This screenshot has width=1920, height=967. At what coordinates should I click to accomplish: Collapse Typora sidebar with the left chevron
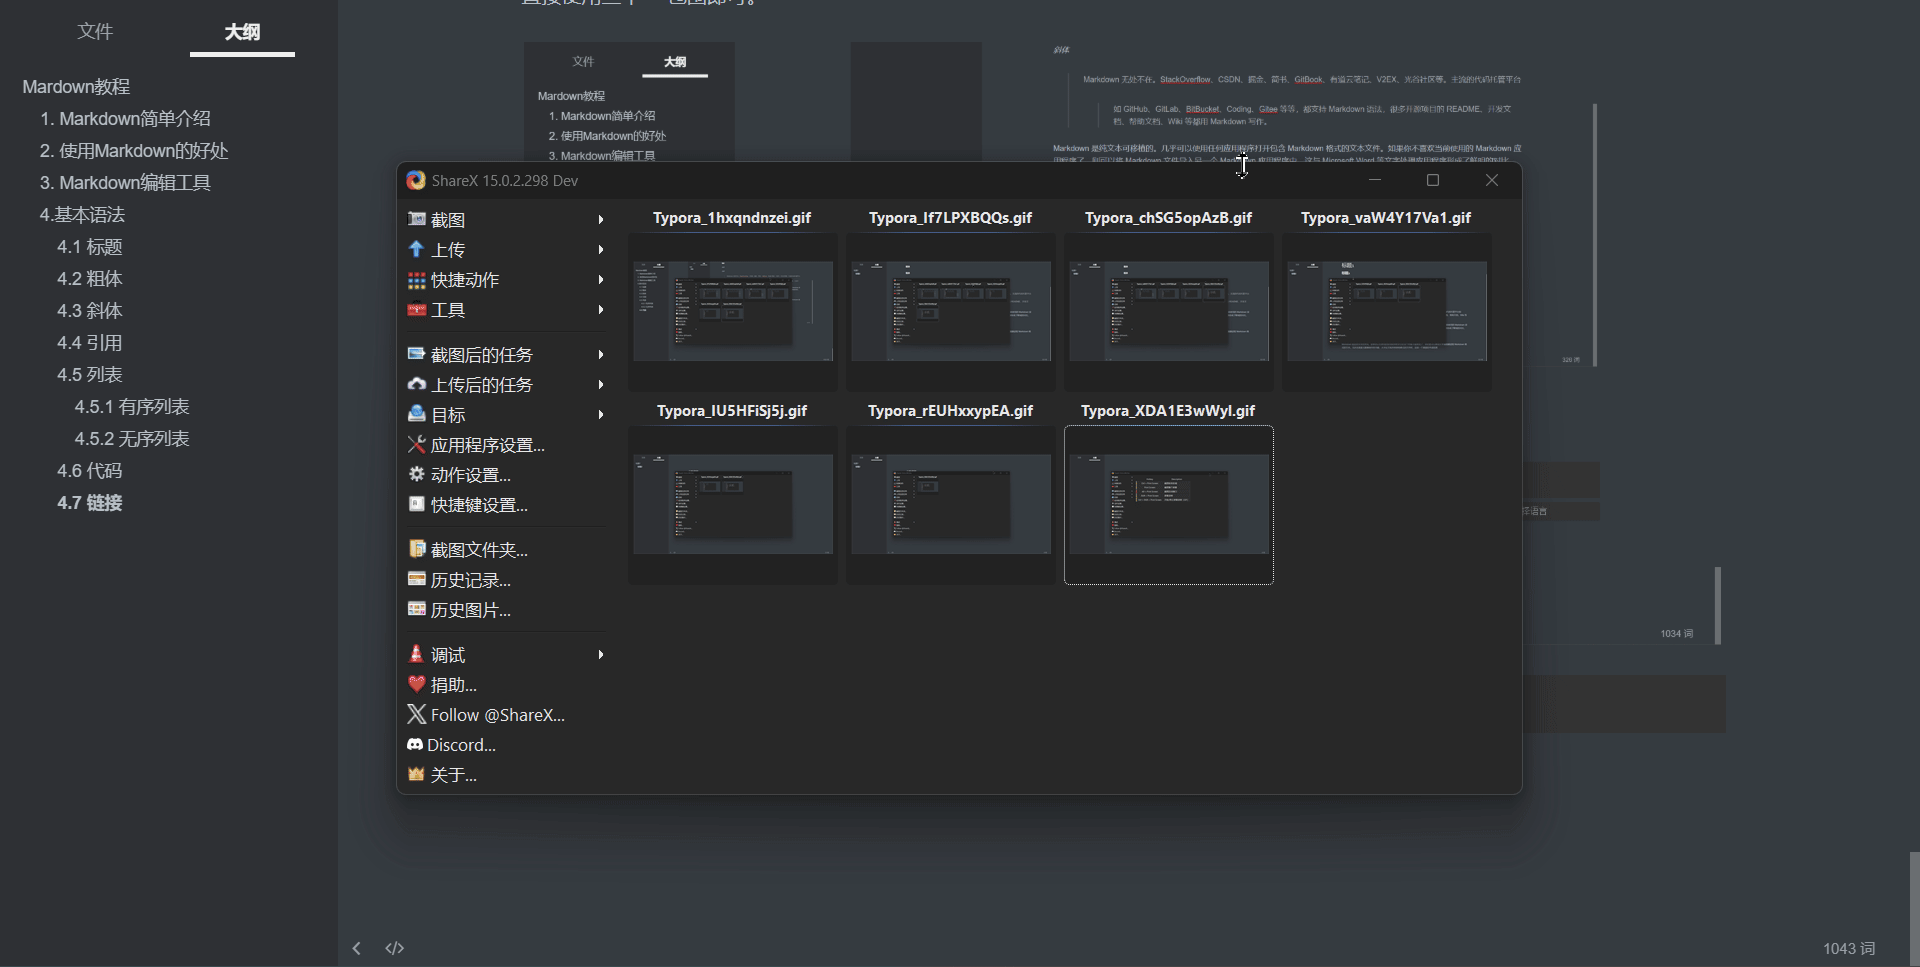(x=357, y=948)
